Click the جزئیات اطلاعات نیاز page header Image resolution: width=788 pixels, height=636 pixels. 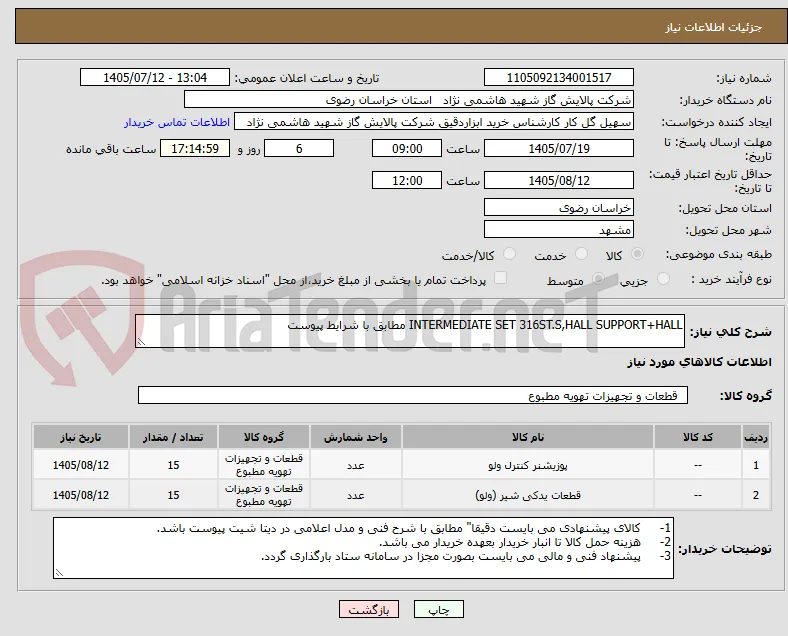pos(713,27)
